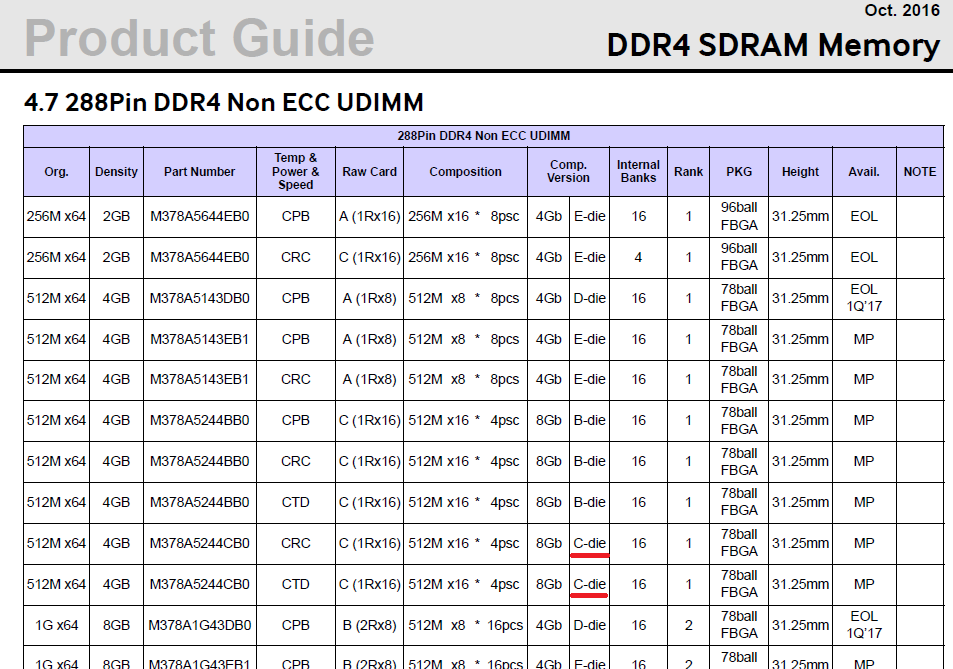The height and width of the screenshot is (669, 953).
Task: Click the '96ball FBGA' cell in the M378A5644EB0 CPB row
Action: (739, 216)
